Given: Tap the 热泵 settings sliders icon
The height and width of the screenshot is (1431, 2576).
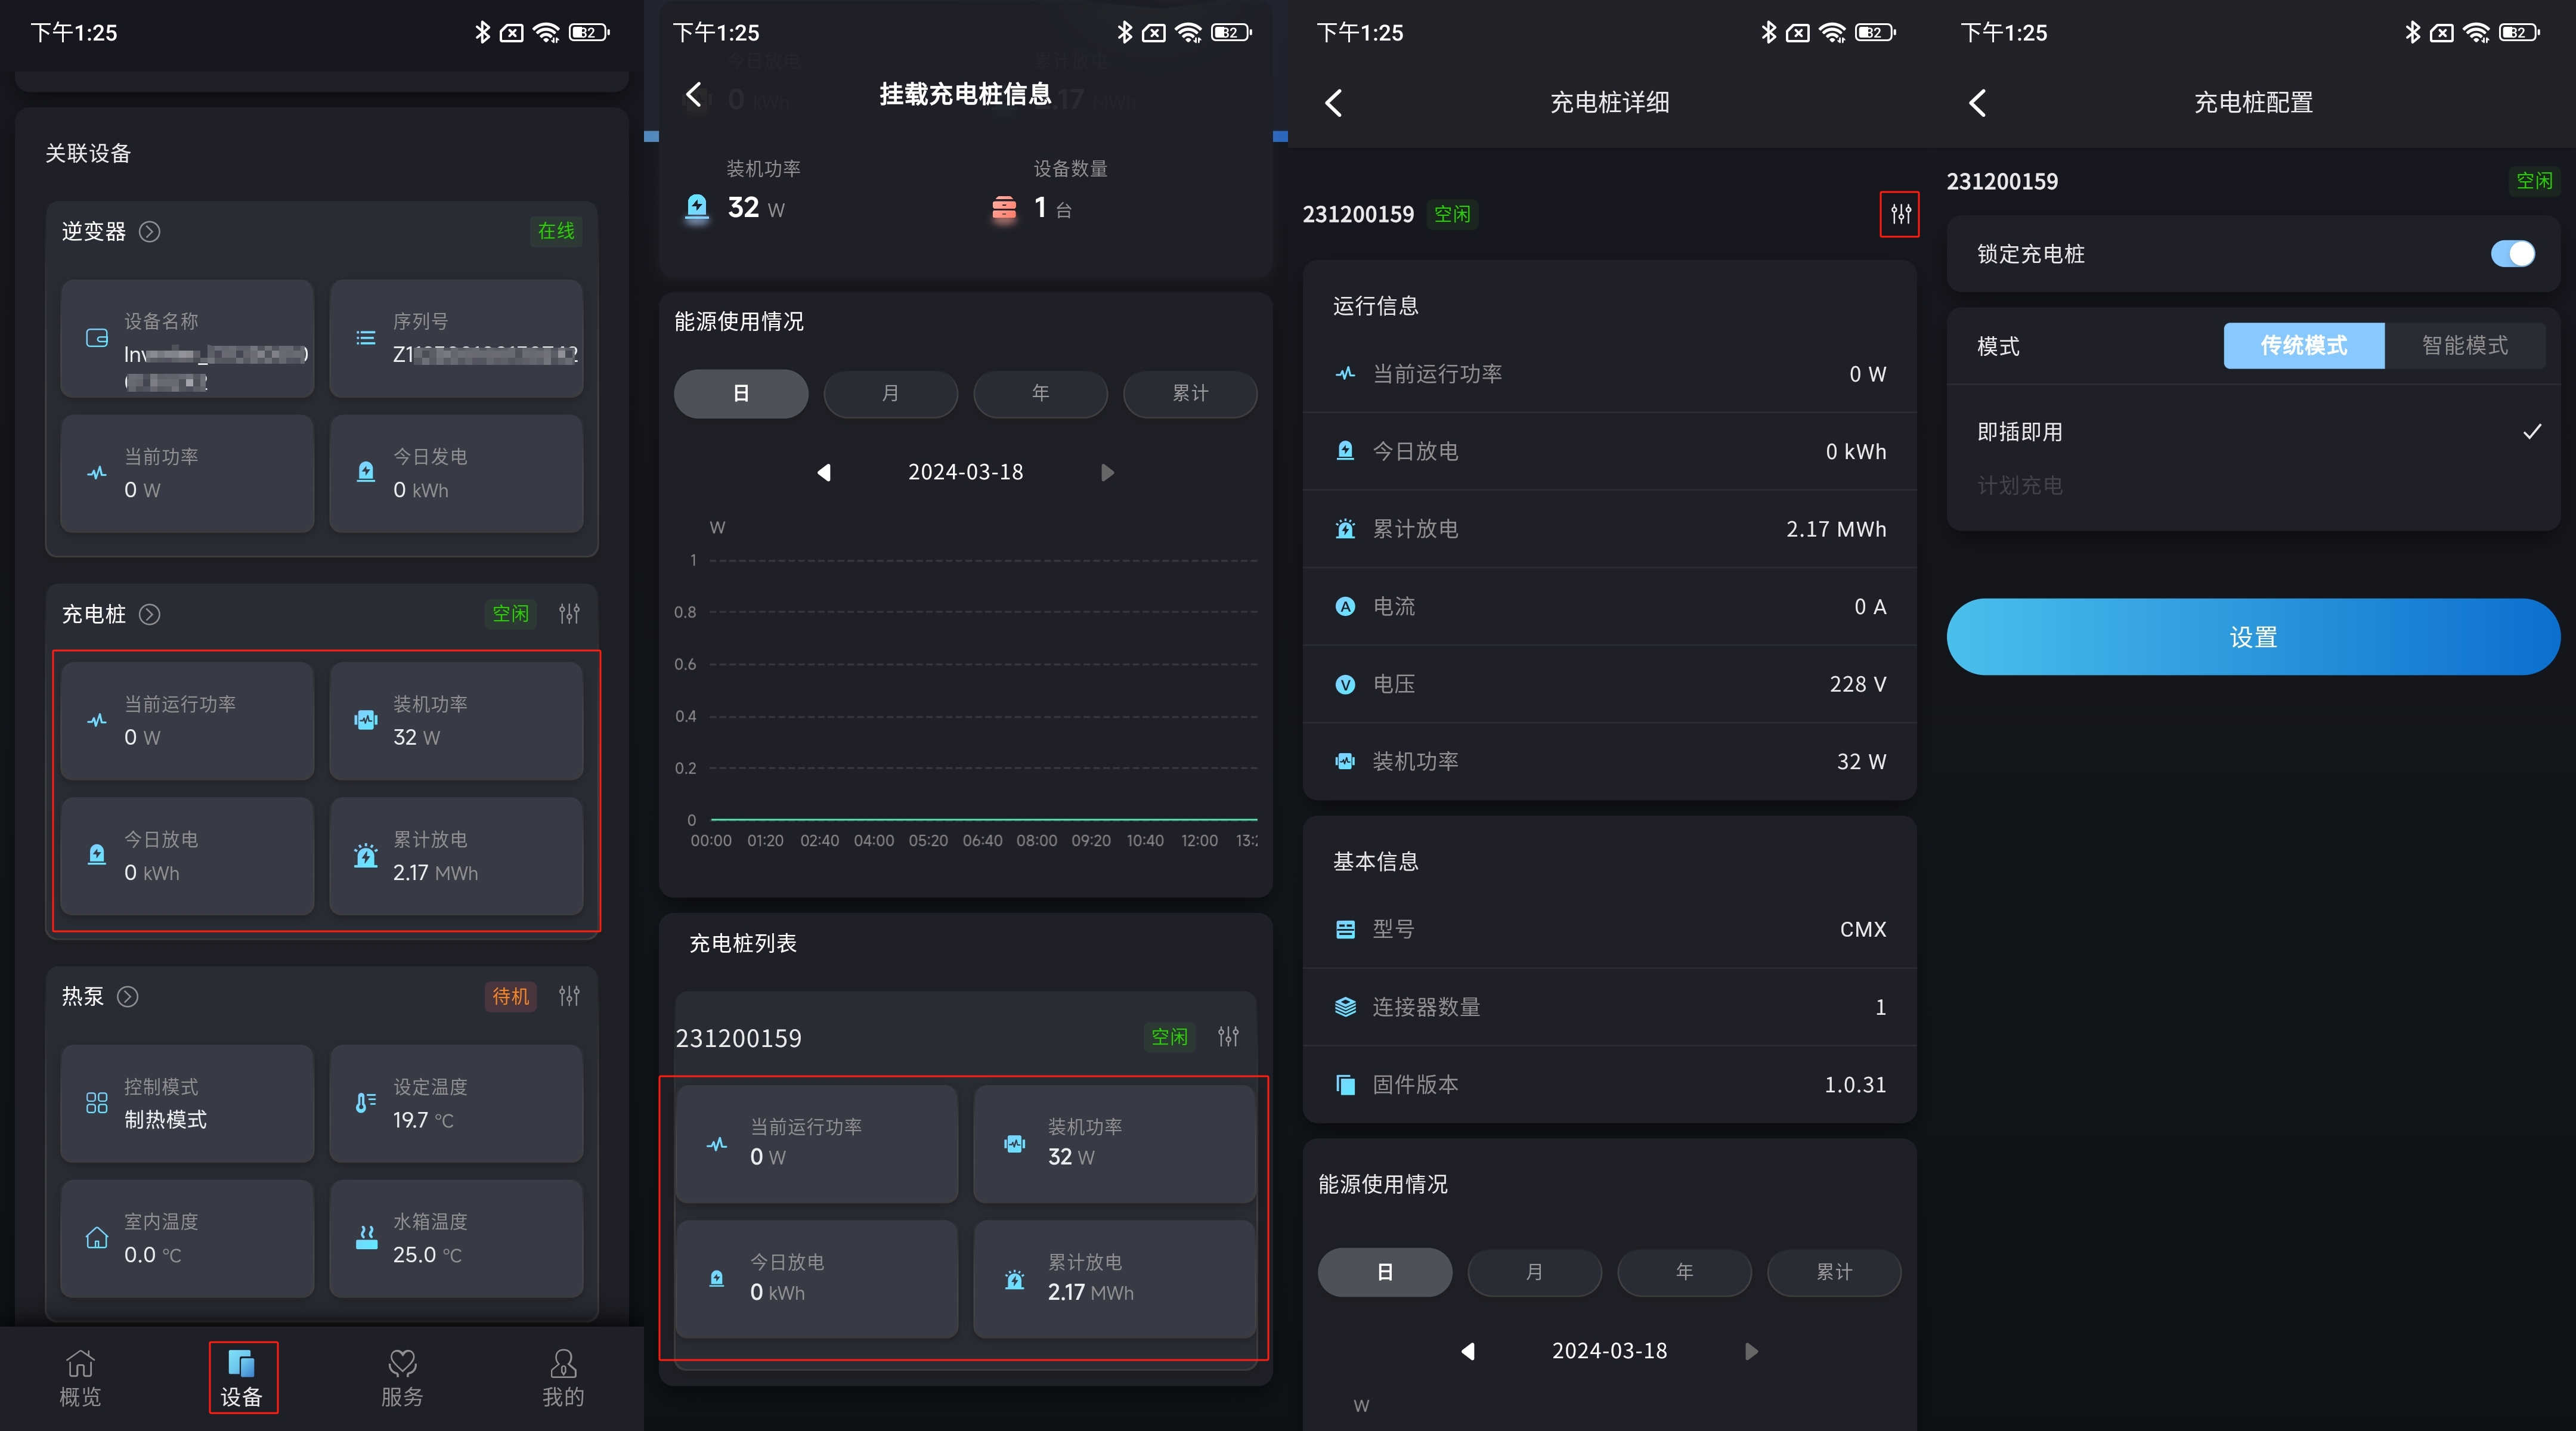Looking at the screenshot, I should (569, 996).
